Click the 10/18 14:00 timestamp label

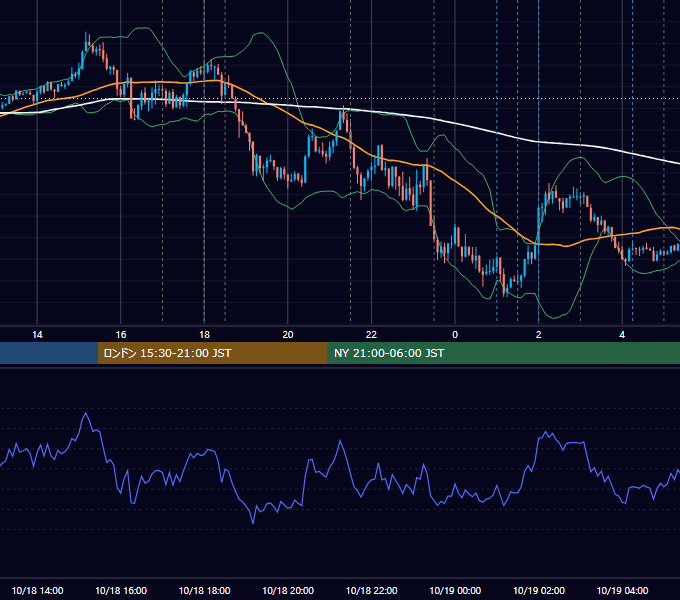(37, 590)
